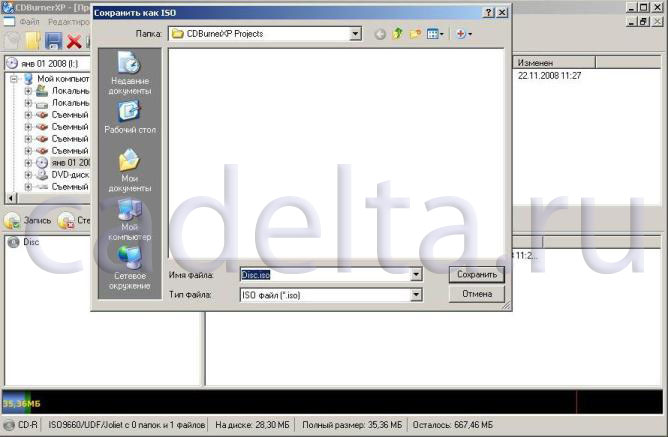The width and height of the screenshot is (668, 437).
Task: Click the red X delete toolbar icon
Action: point(73,41)
